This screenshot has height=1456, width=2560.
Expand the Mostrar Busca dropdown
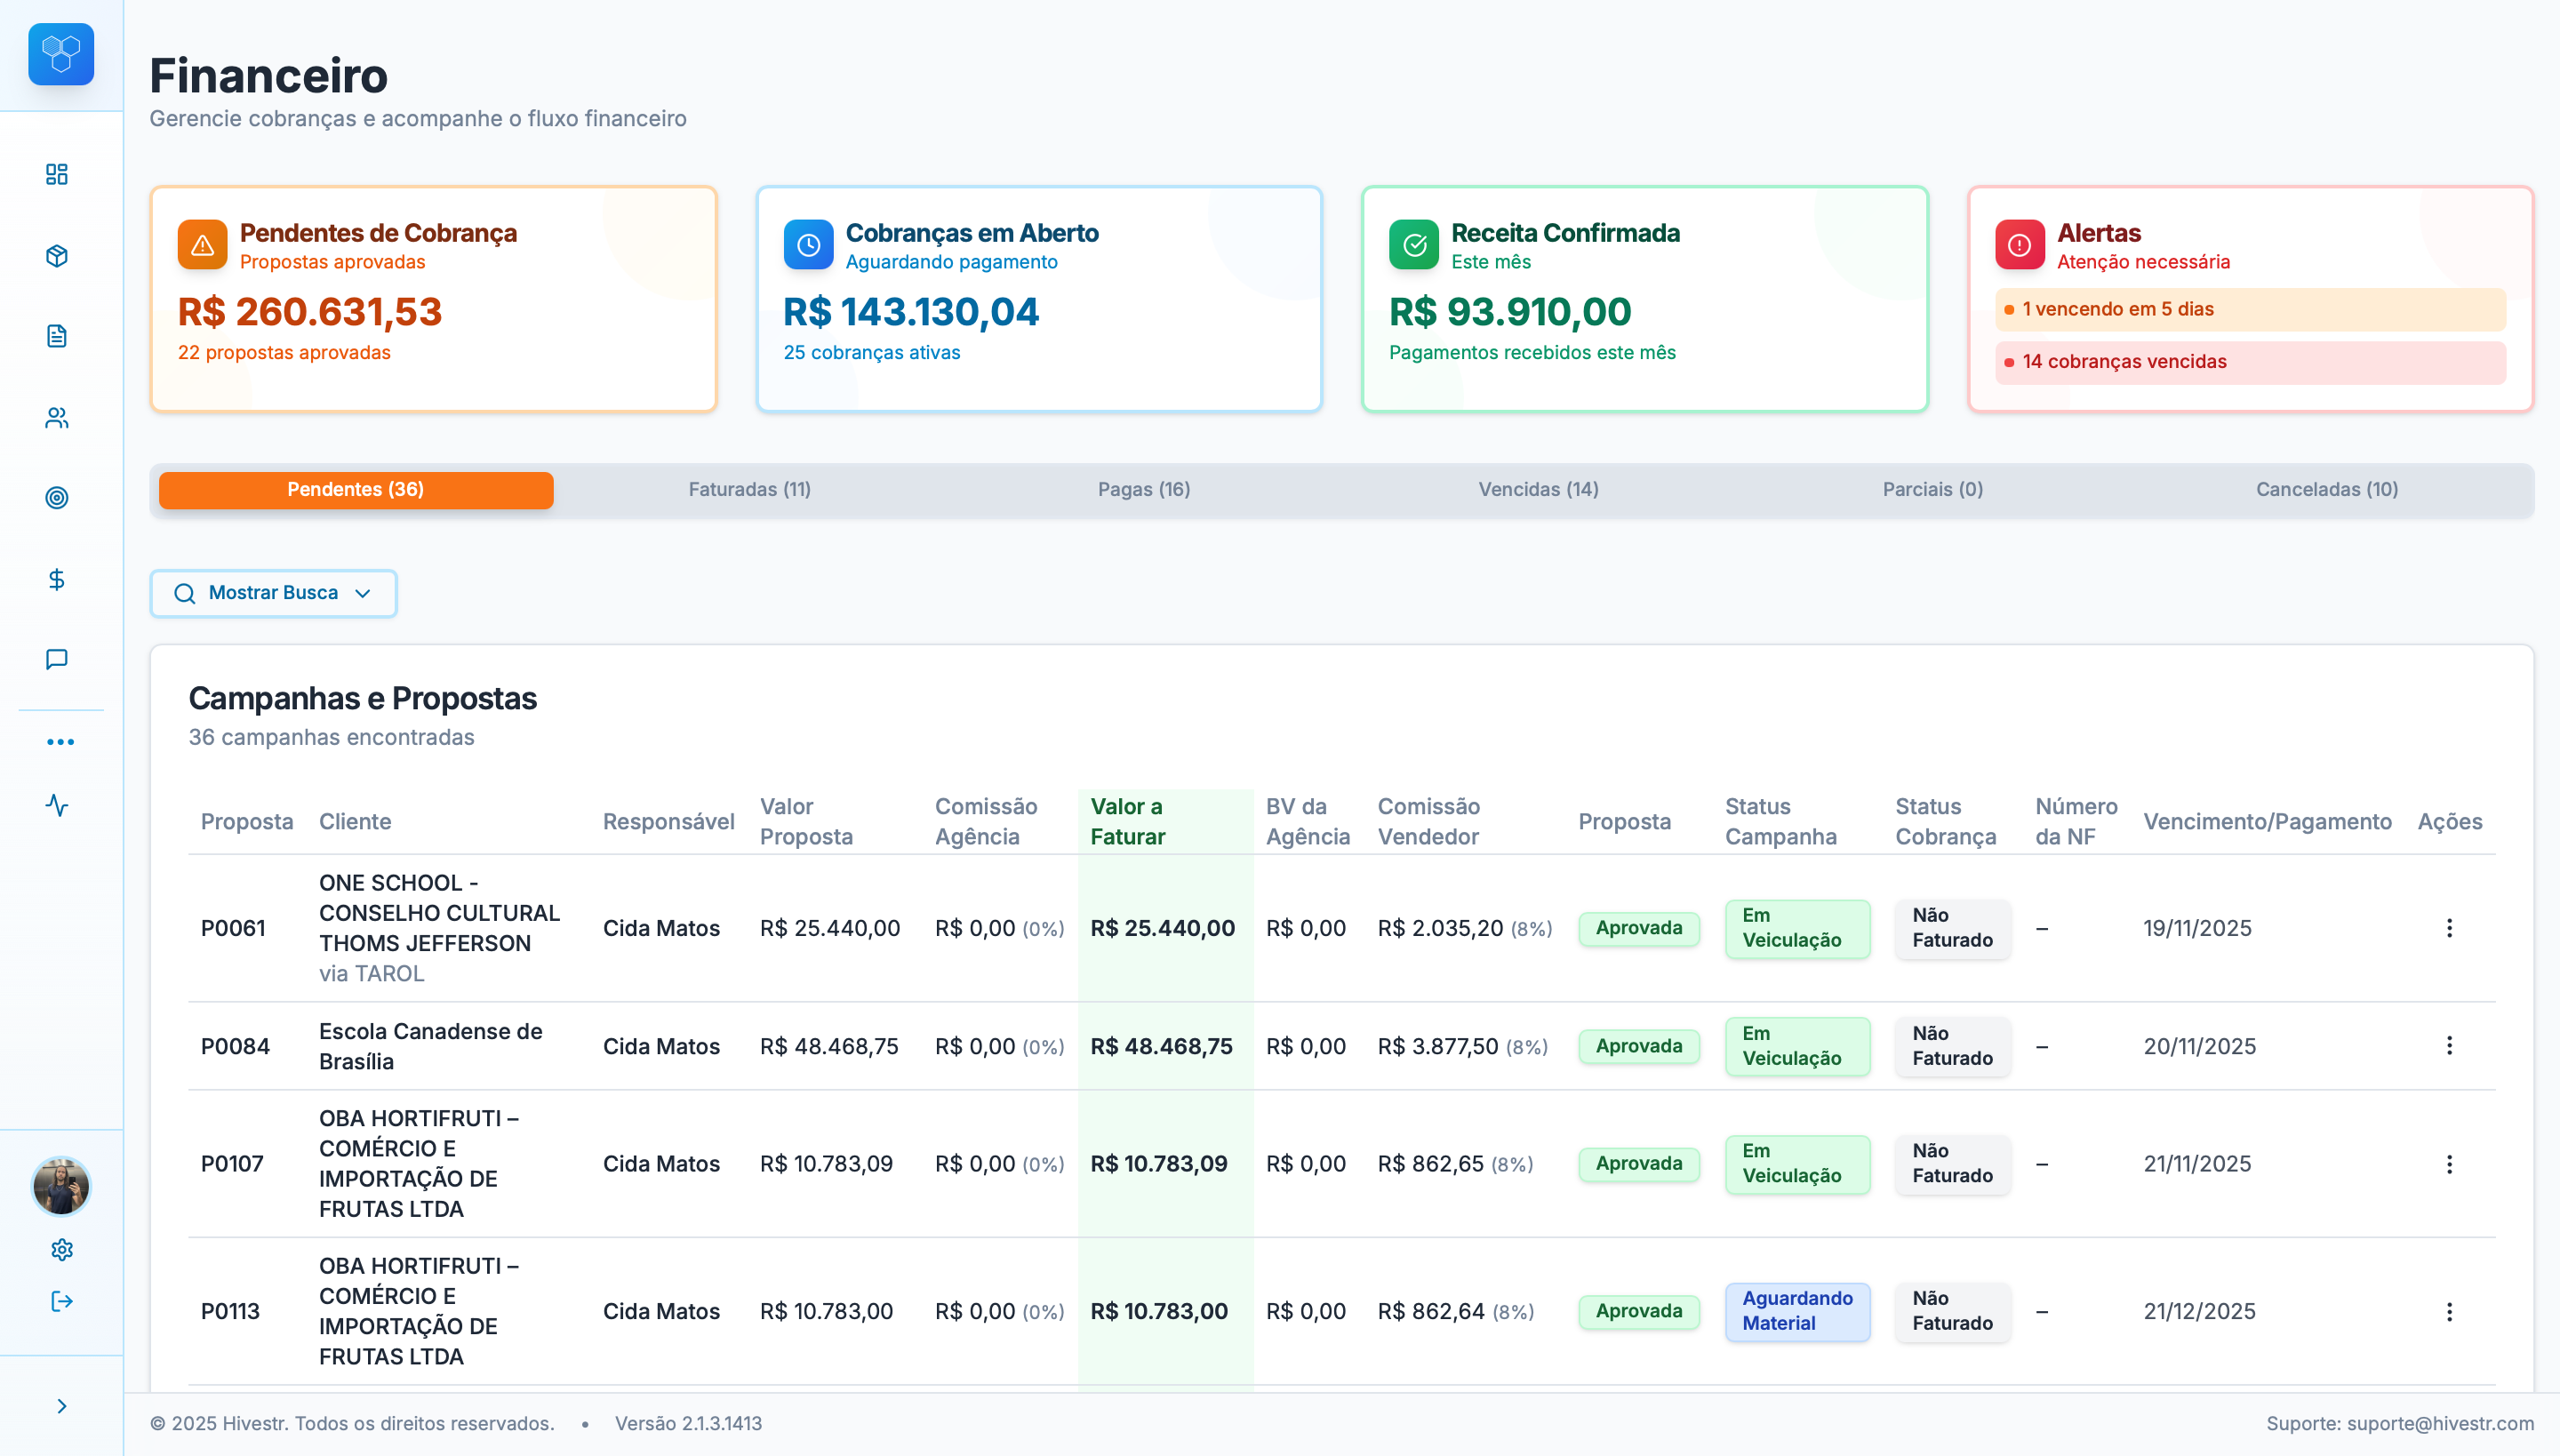[x=273, y=593]
